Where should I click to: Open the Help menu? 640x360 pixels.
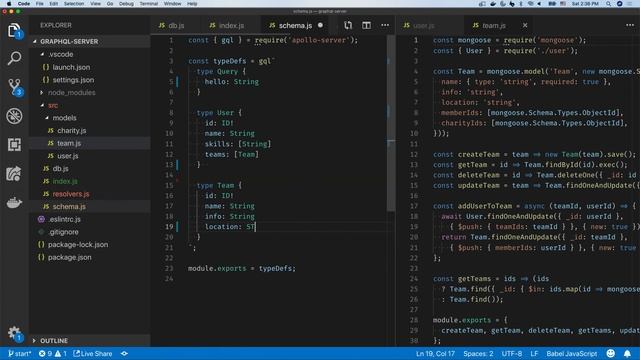point(192,4)
